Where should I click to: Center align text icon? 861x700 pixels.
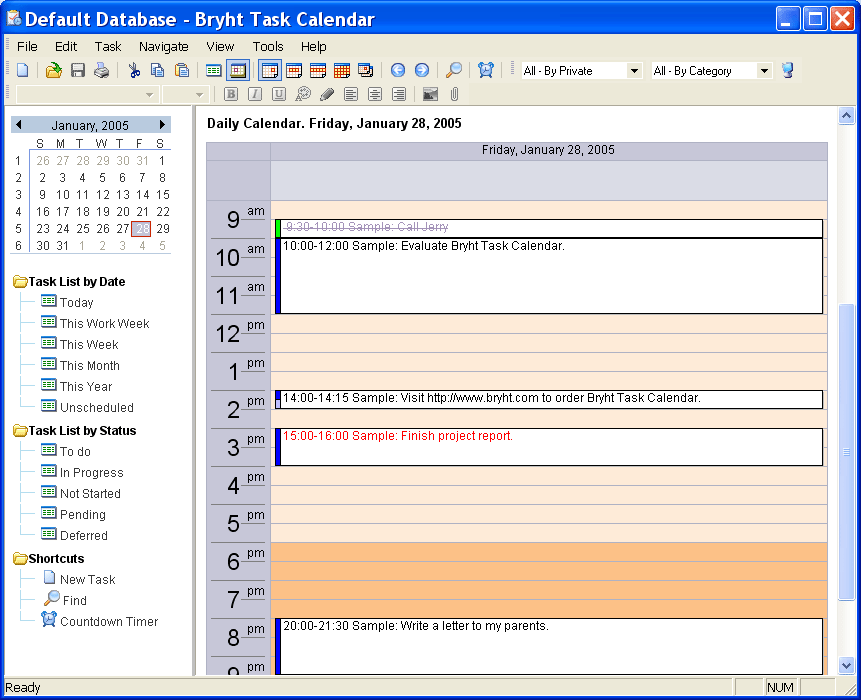point(375,94)
